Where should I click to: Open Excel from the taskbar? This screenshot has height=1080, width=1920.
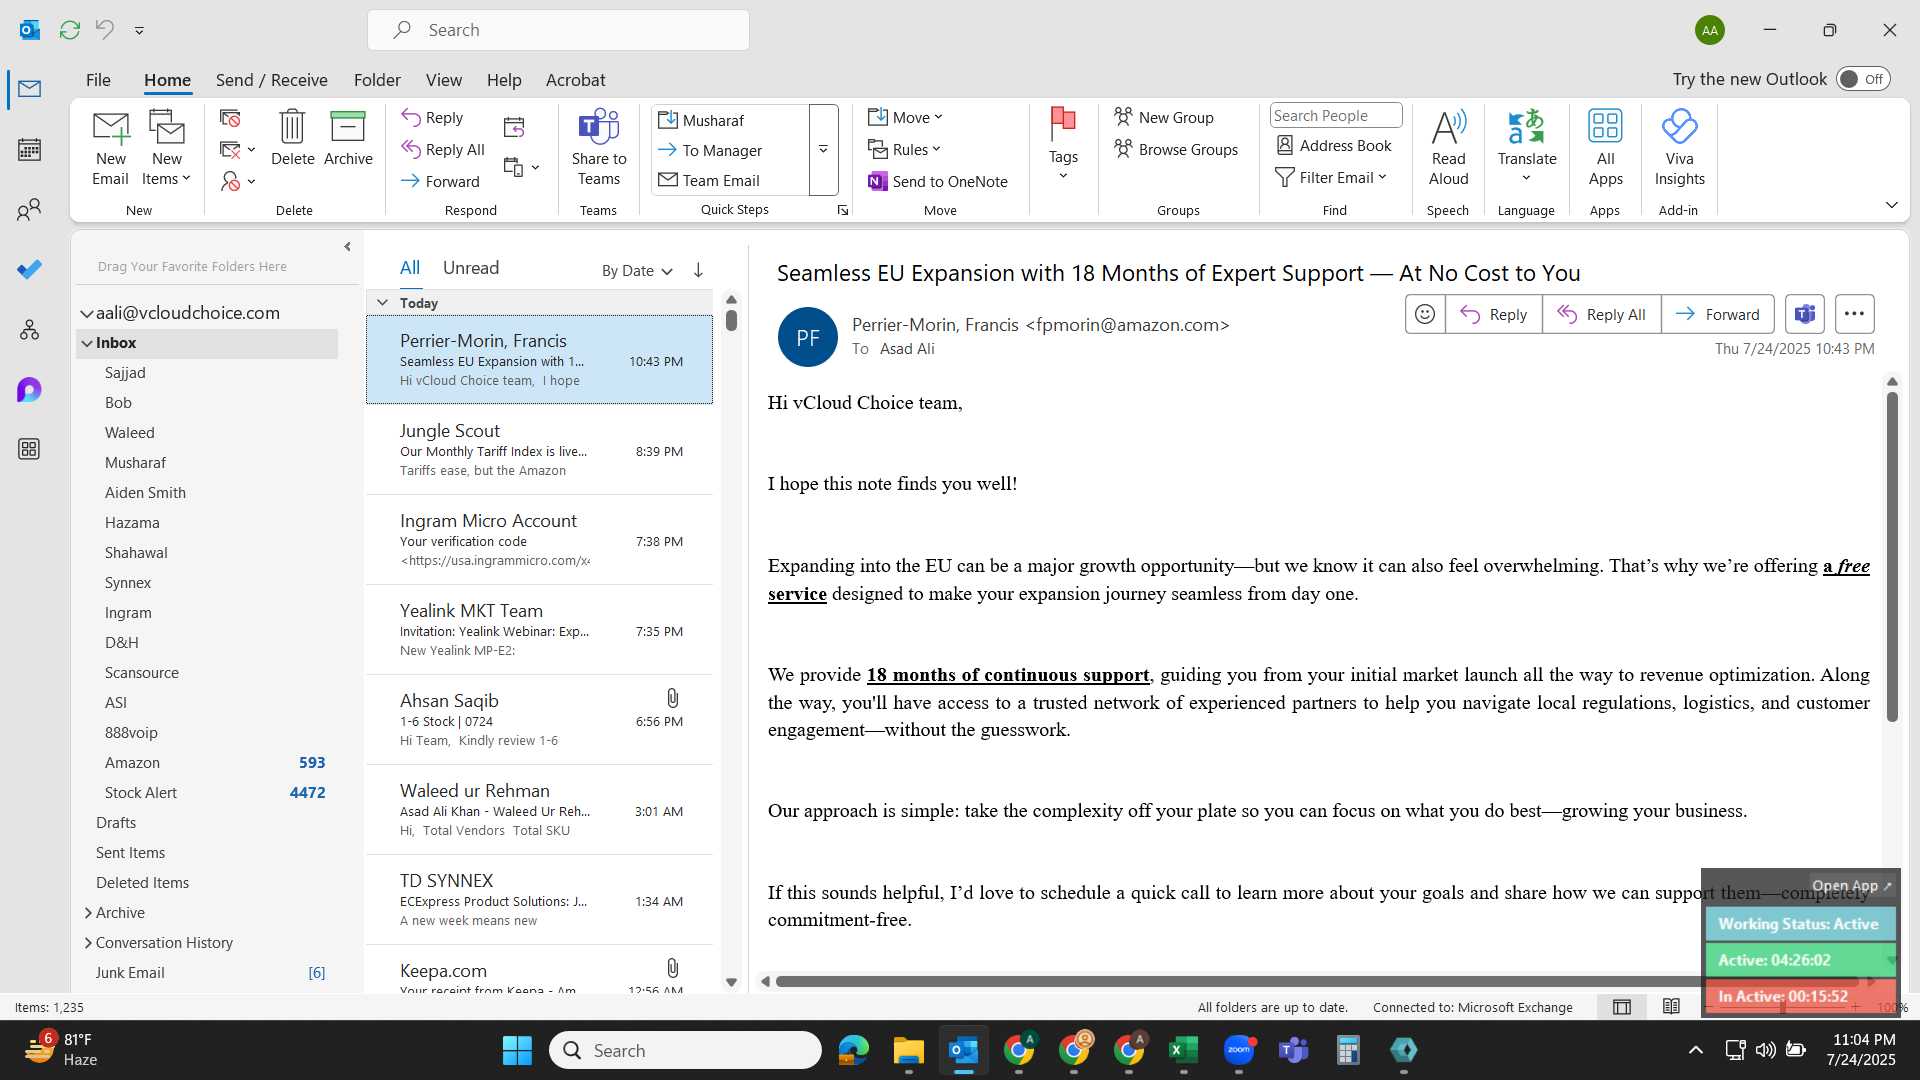[x=1183, y=1050]
